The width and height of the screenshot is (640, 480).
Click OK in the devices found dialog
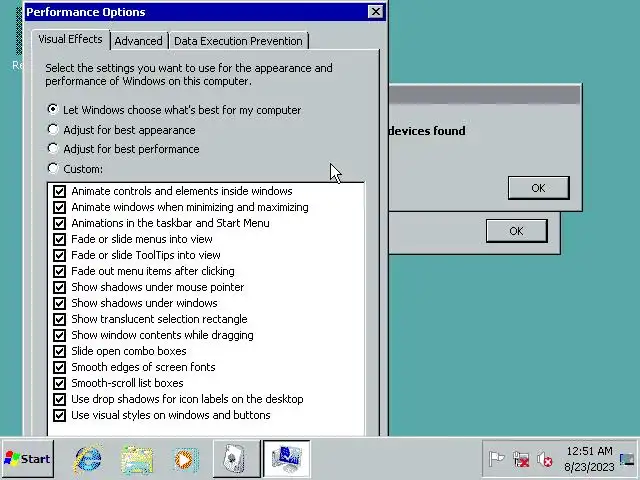538,188
